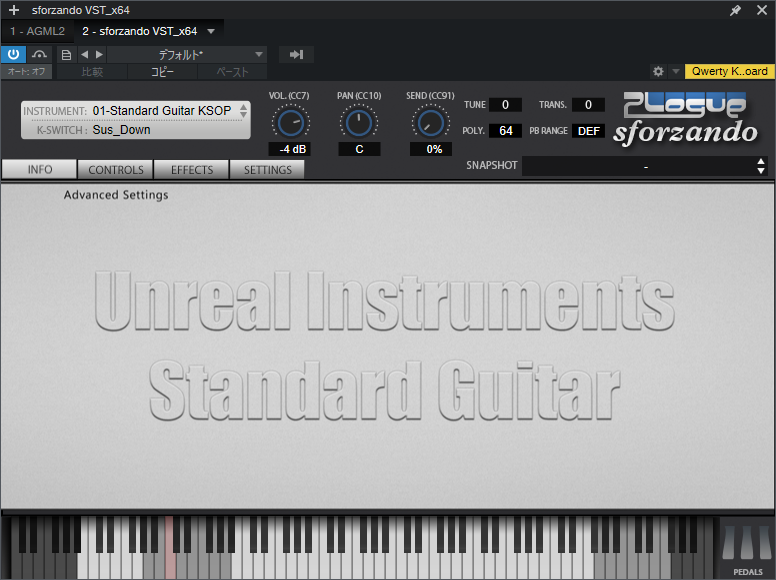Expand the small arrow beside gear icon
Screen dimensions: 776x580
click(676, 71)
